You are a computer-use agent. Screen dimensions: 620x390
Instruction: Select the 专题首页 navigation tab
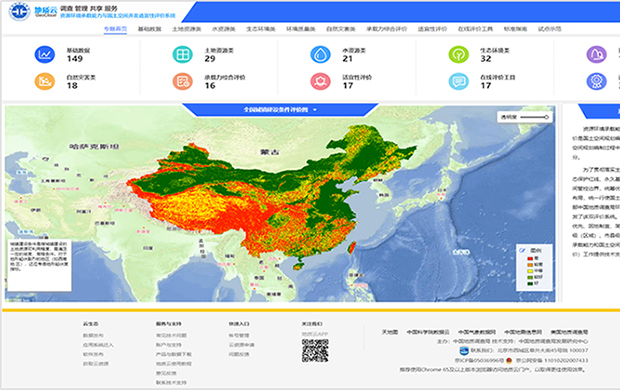115,29
